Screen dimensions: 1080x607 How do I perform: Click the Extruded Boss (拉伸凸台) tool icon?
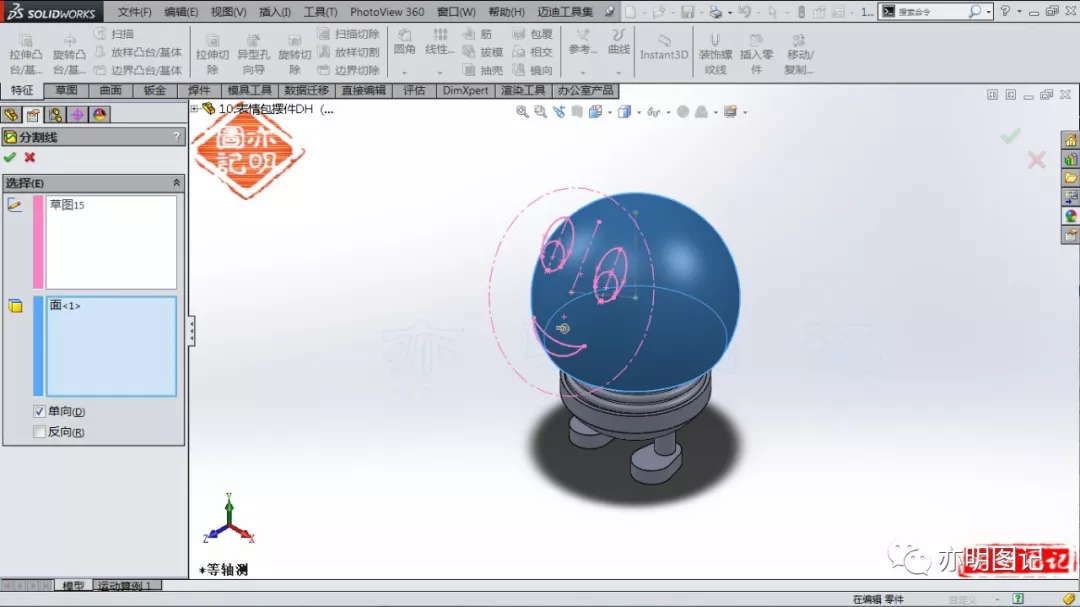tap(25, 41)
